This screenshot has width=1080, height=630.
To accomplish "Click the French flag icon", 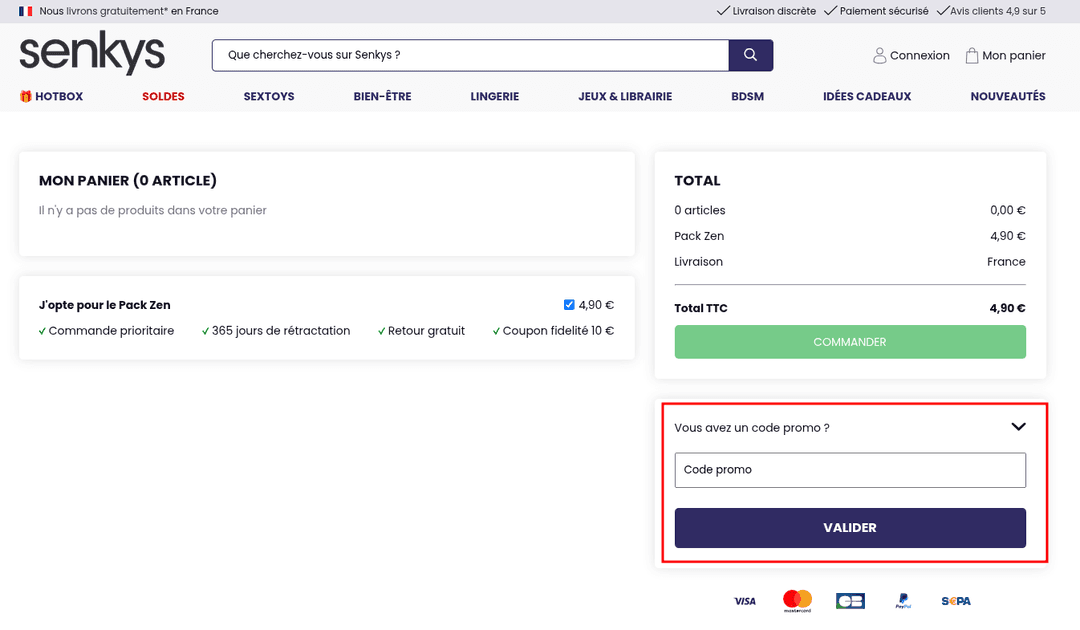I will [25, 11].
